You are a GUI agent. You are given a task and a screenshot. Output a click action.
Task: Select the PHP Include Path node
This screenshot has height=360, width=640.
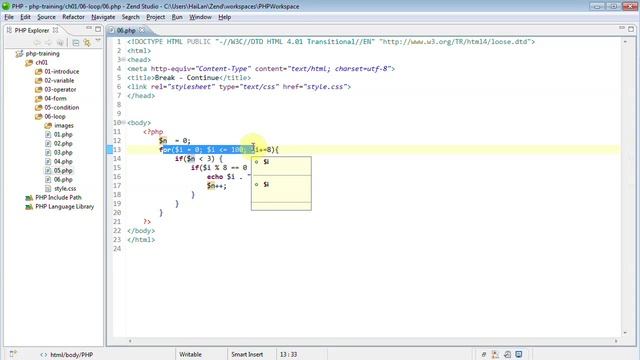click(58, 198)
